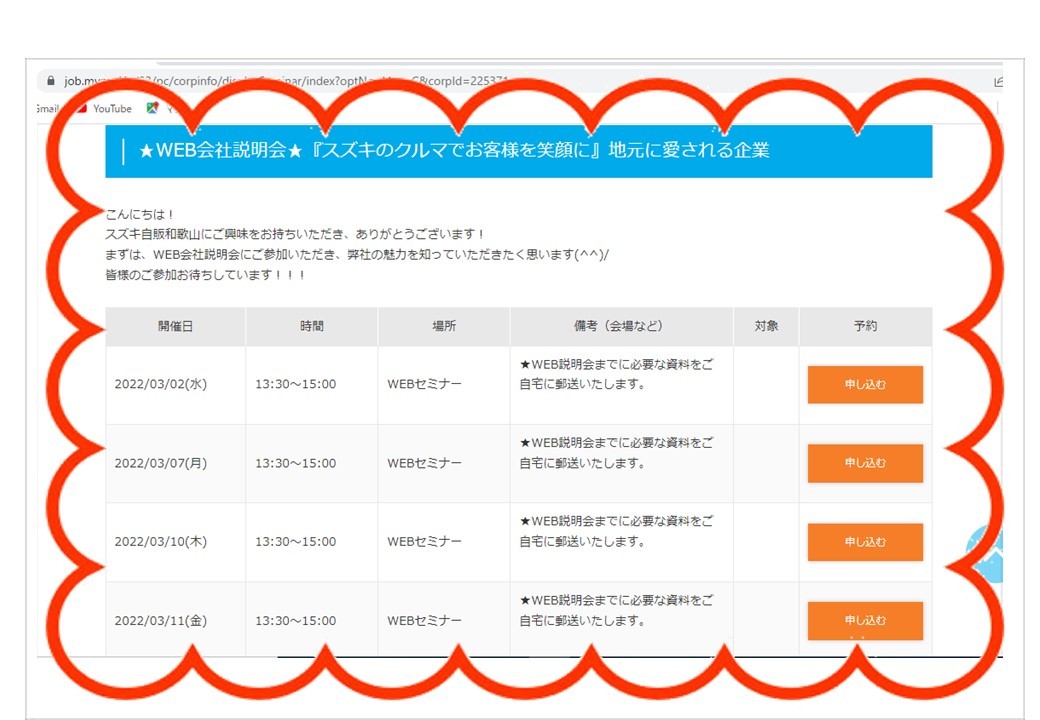Click WEBセミナー in the 03/02 row
The width and height of the screenshot is (1040, 720).
coord(424,385)
